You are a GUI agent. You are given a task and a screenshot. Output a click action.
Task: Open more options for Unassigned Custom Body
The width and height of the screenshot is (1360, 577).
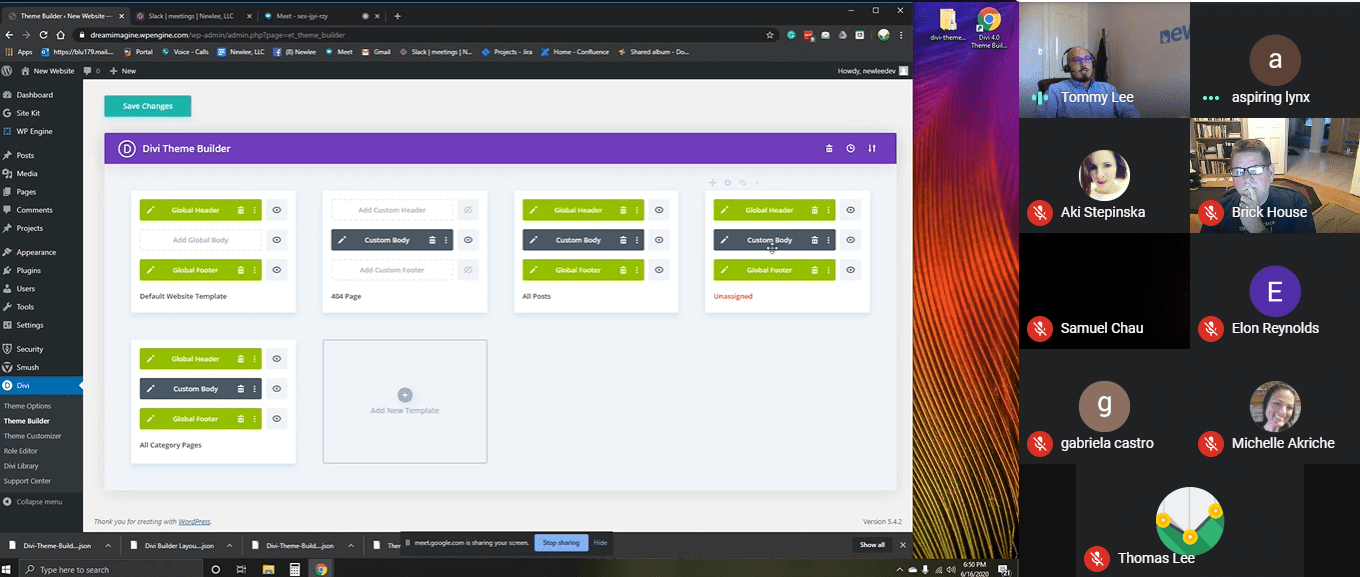point(827,240)
